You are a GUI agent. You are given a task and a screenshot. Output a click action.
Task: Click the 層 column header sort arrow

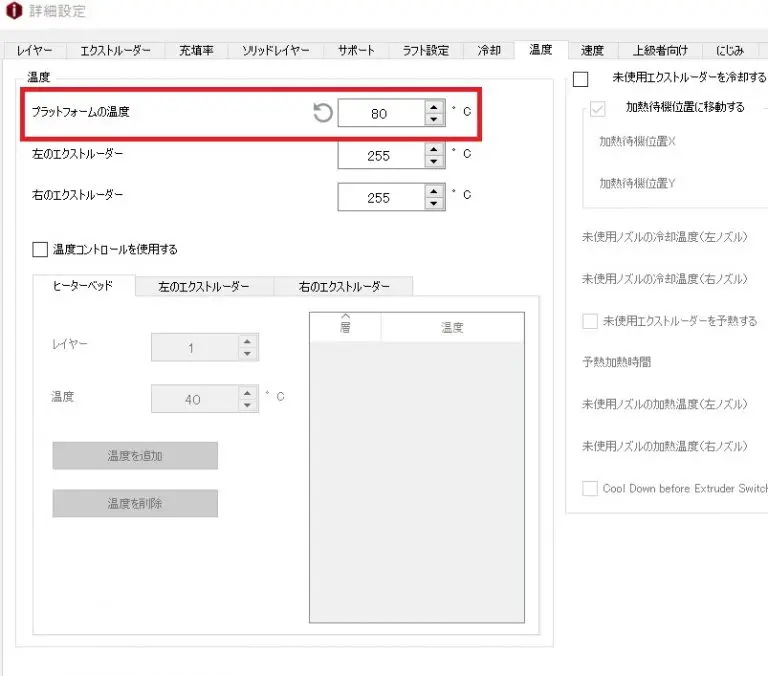click(x=345, y=318)
